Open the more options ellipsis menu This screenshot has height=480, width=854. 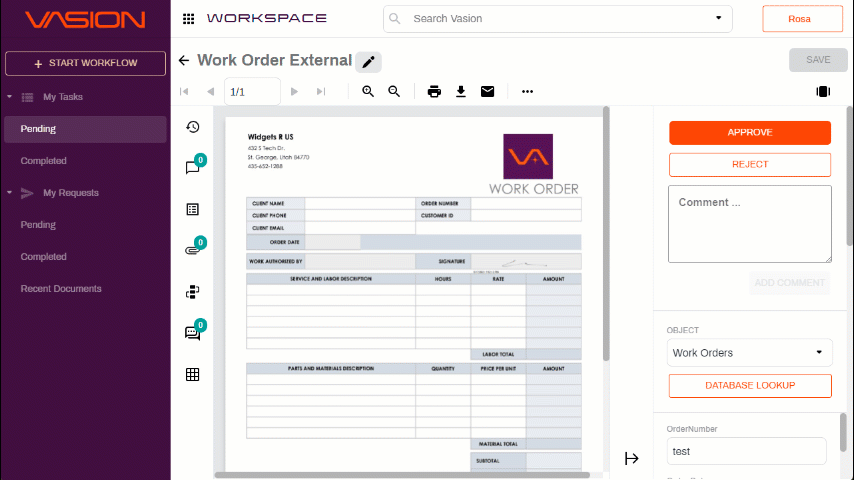pos(527,92)
